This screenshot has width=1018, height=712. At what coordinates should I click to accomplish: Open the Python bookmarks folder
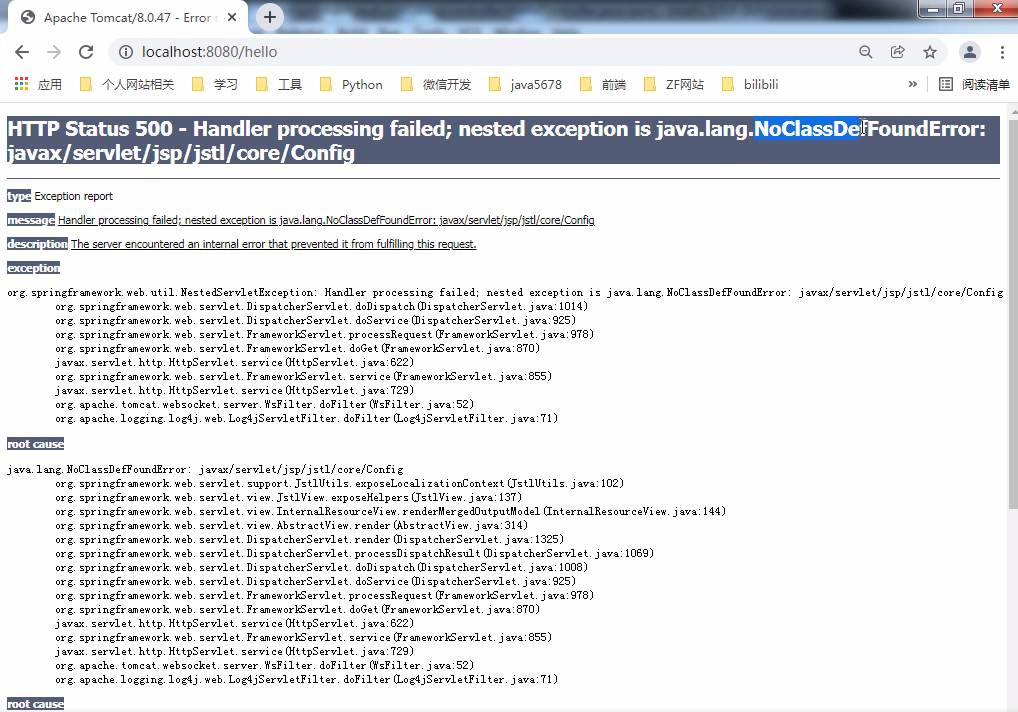point(351,84)
